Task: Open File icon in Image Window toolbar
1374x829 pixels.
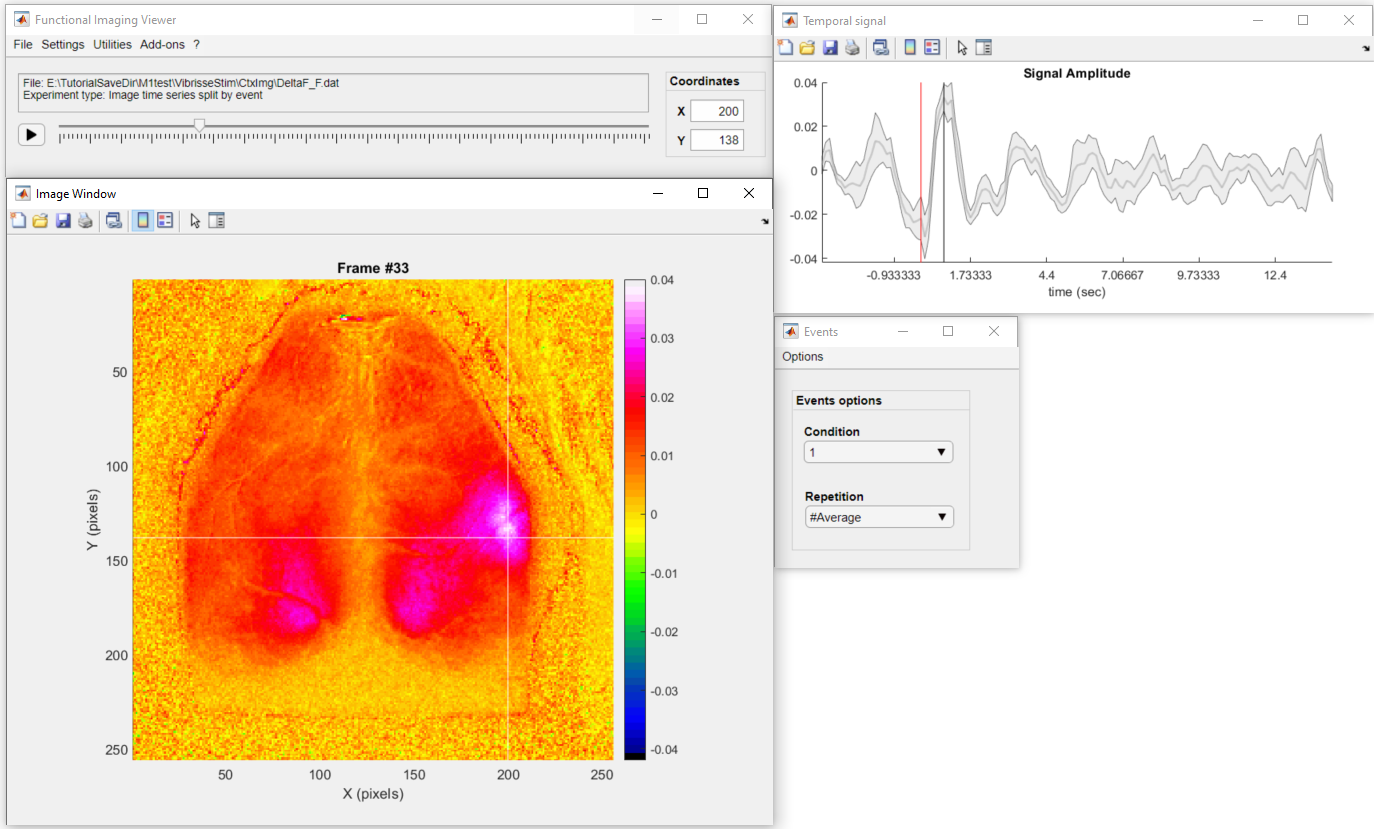Action: click(40, 220)
